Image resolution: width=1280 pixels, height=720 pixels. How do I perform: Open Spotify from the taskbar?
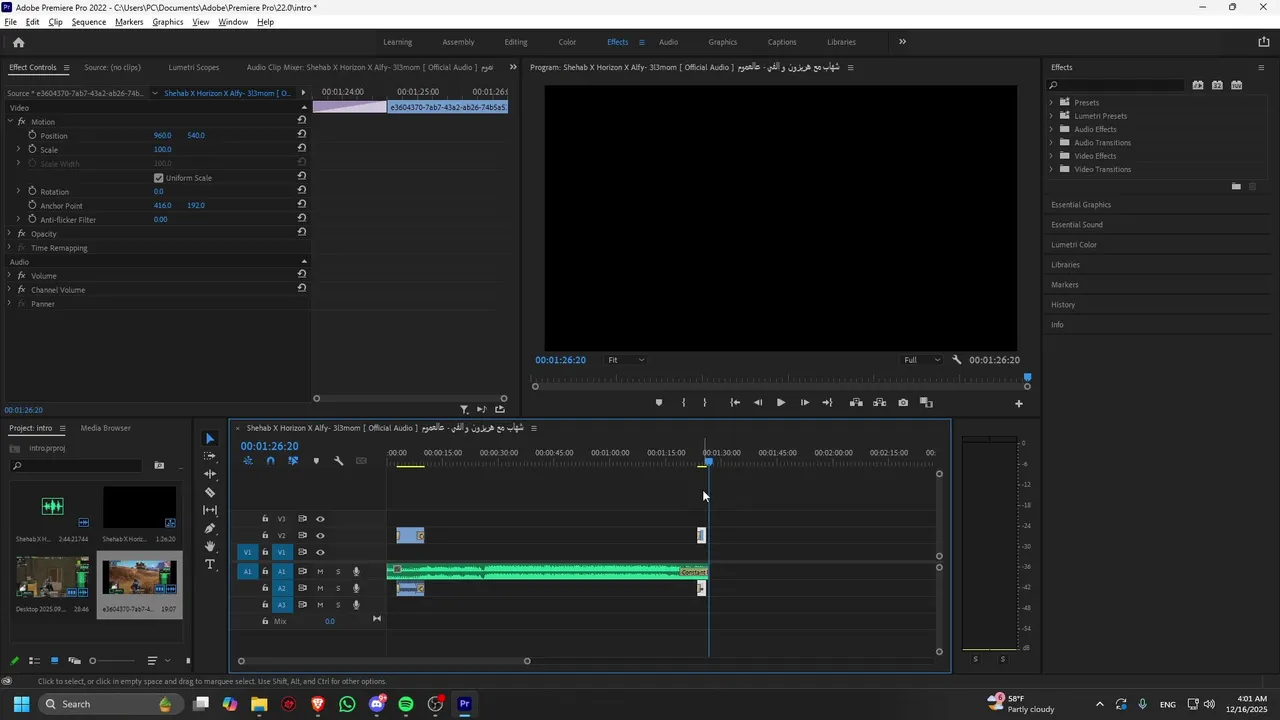406,704
